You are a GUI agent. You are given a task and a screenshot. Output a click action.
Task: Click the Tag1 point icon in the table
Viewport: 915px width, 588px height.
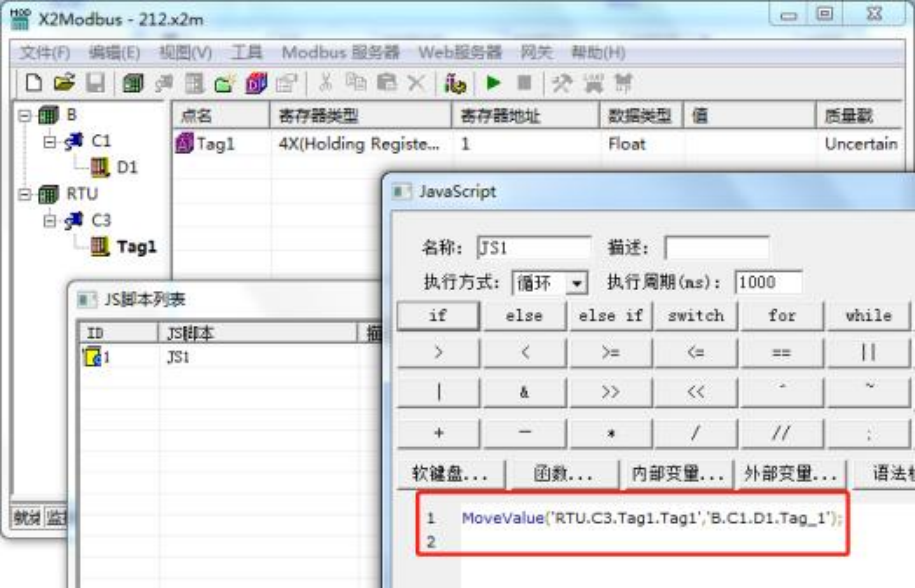(x=184, y=143)
